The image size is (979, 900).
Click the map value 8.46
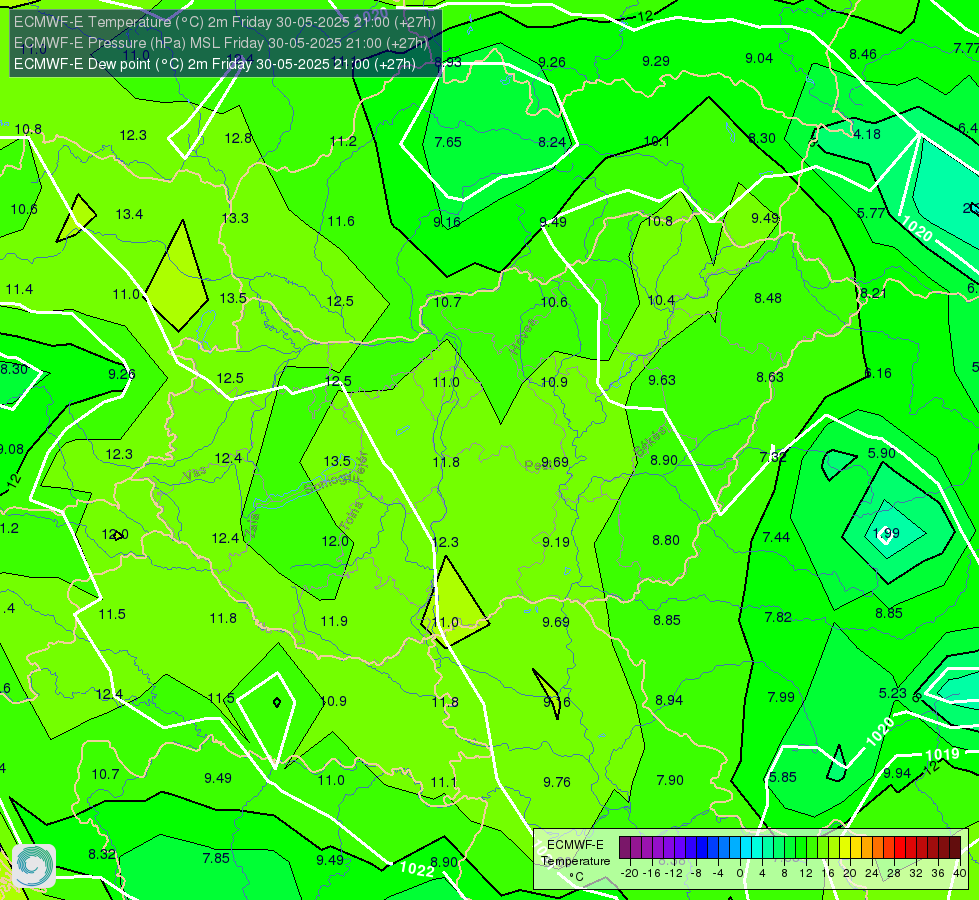click(x=863, y=54)
